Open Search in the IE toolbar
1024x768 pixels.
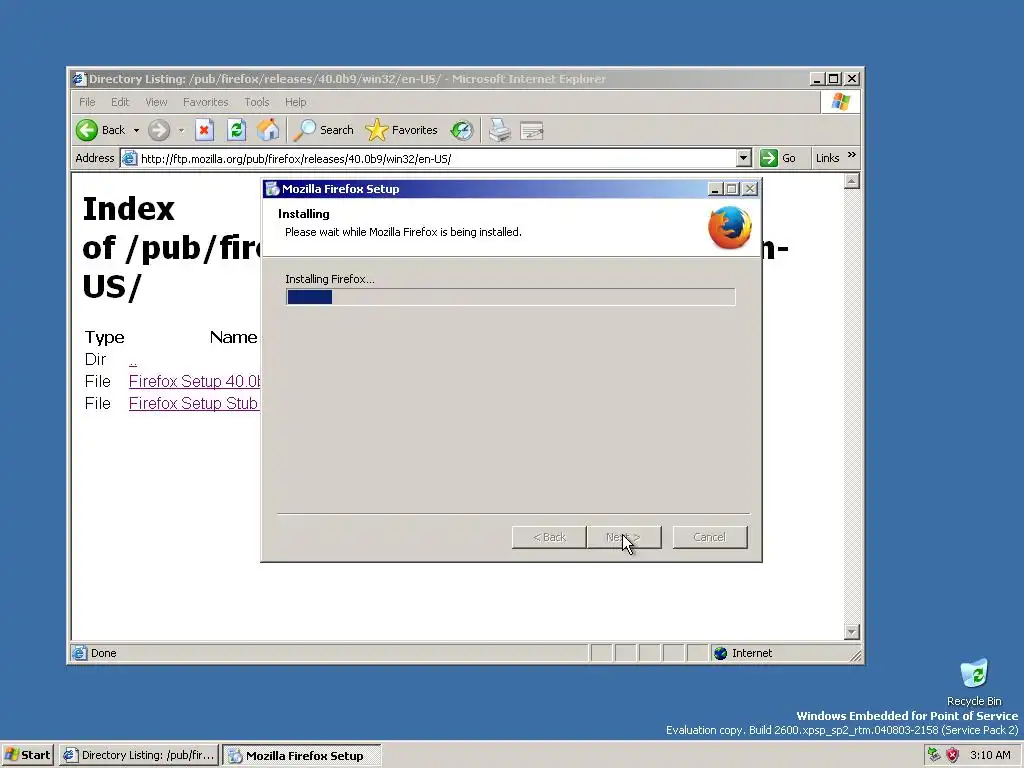click(323, 130)
